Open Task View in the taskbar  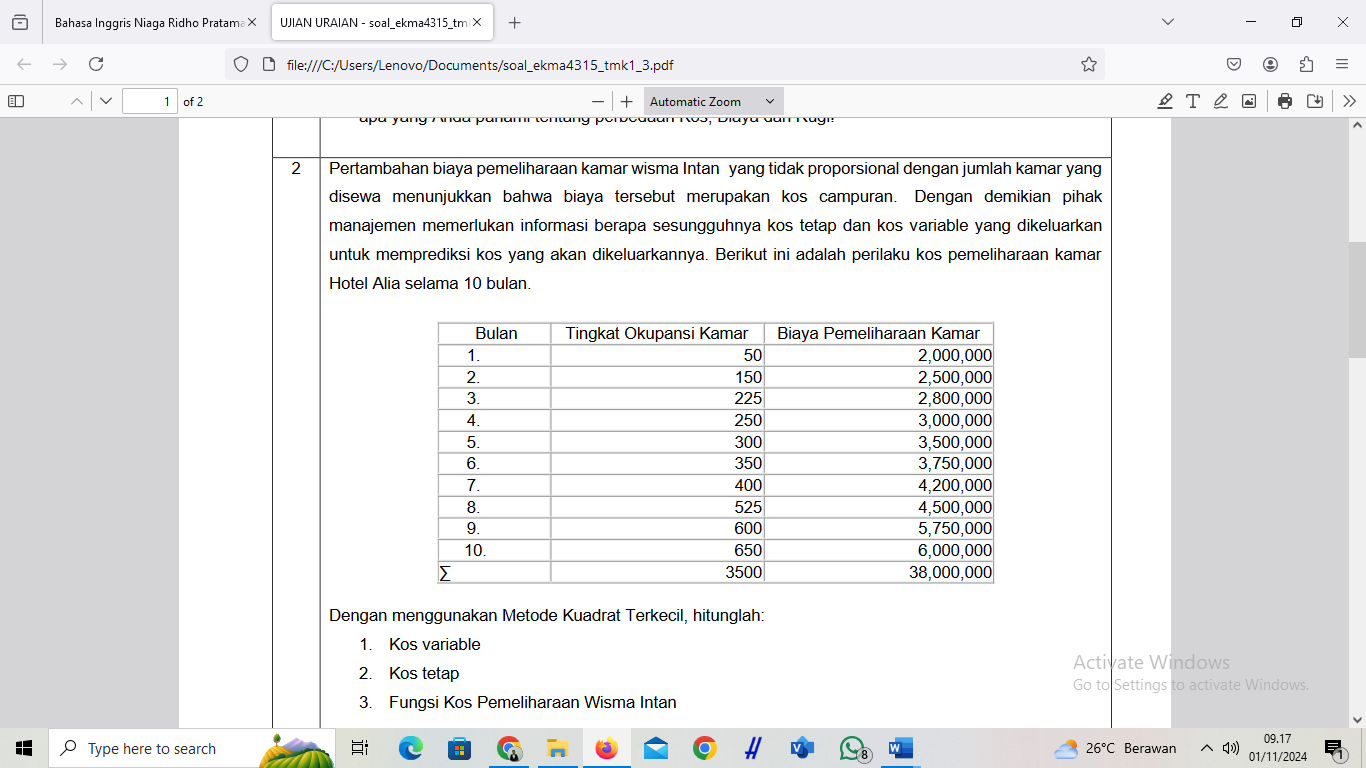[360, 748]
